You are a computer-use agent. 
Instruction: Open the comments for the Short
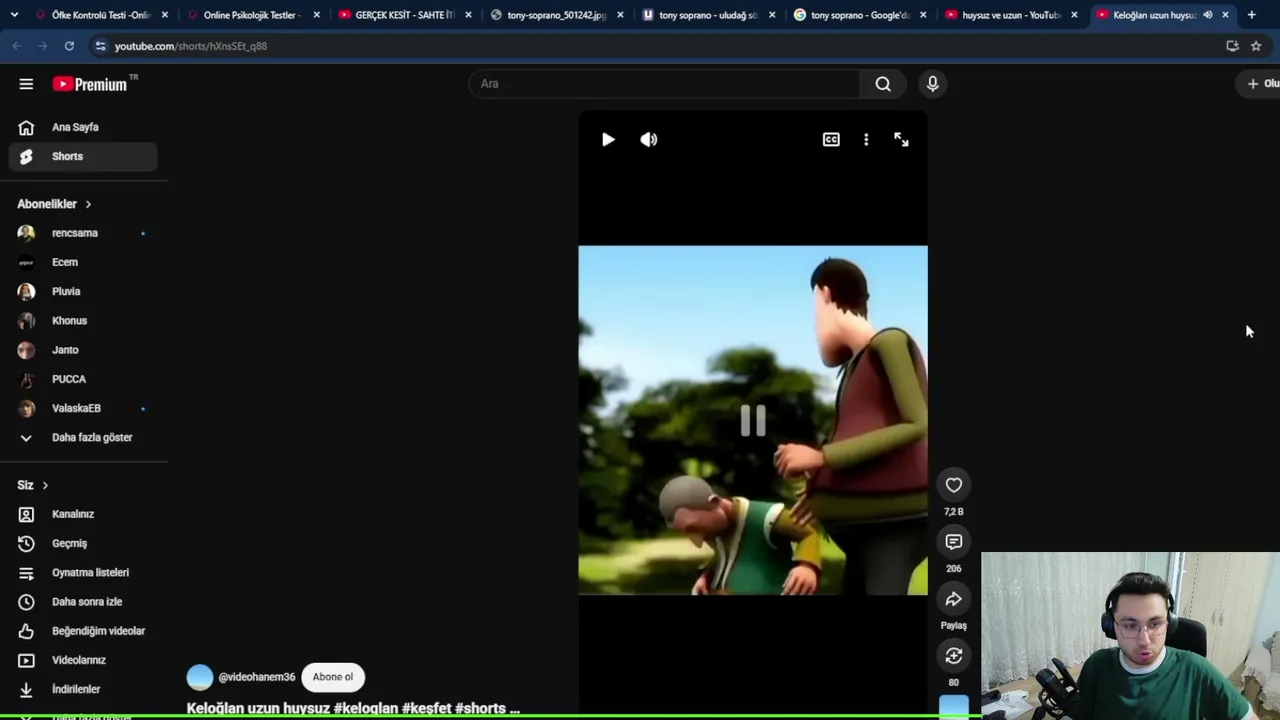pos(954,542)
